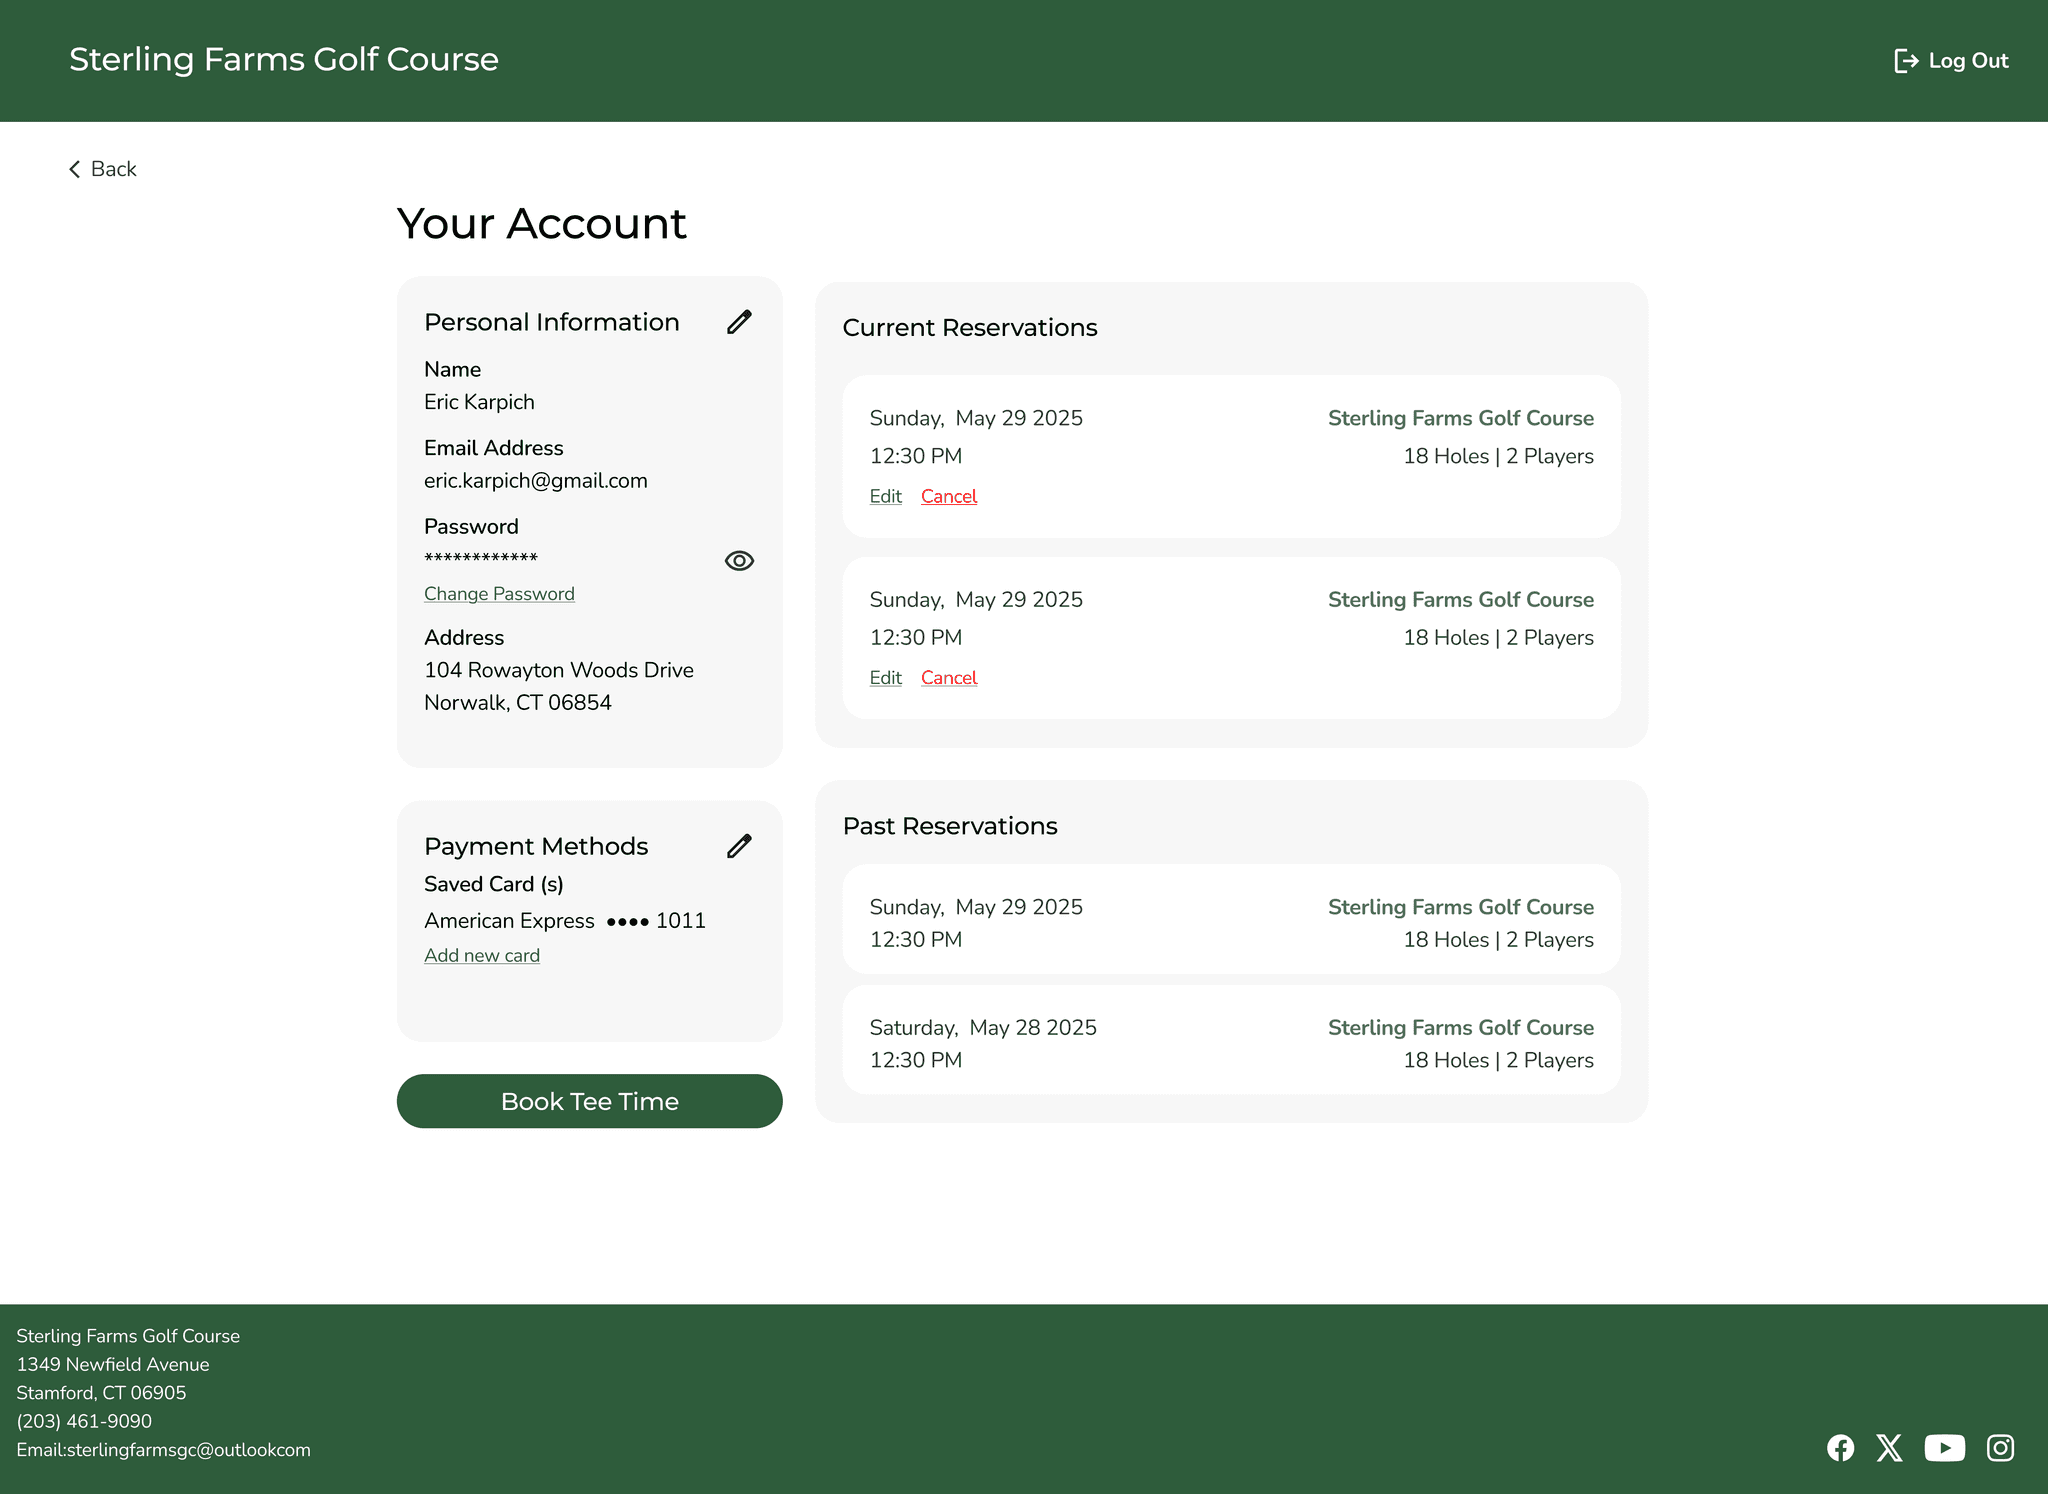2048x1494 pixels.
Task: Click course name in Saturday past reservation
Action: (x=1461, y=1028)
